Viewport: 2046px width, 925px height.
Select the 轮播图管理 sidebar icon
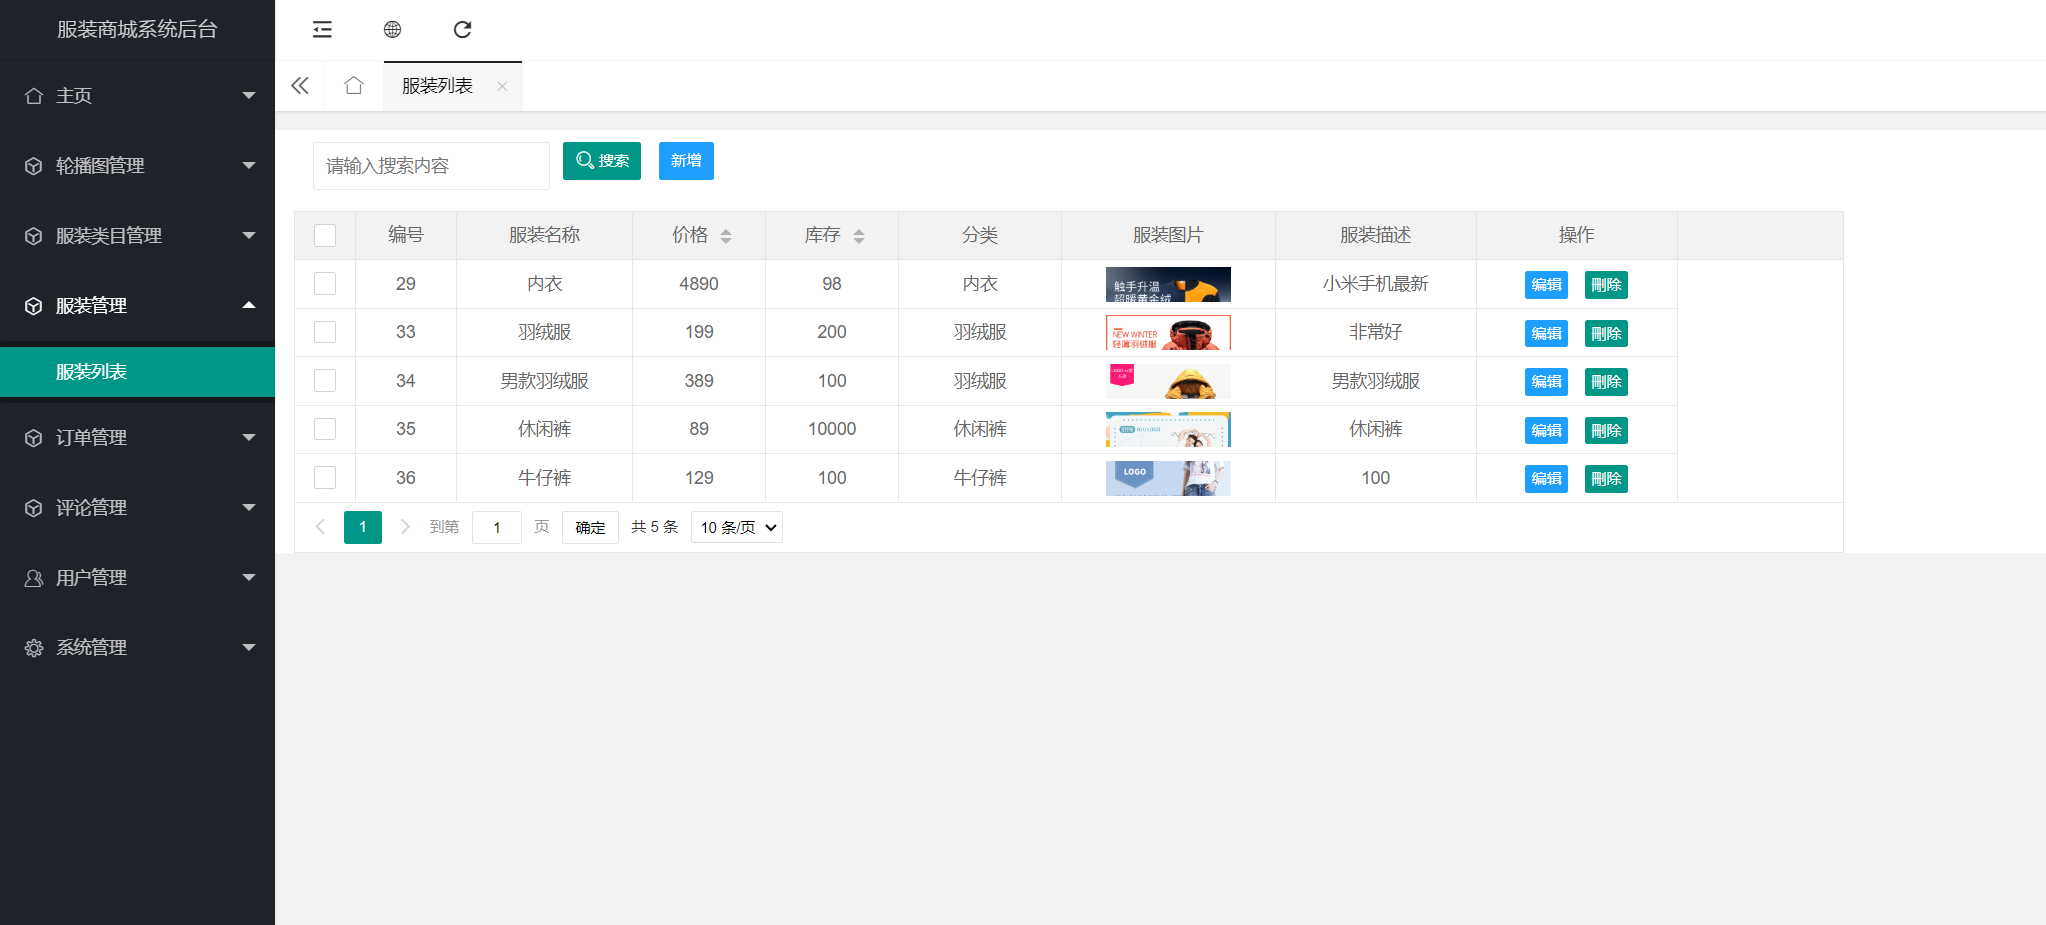33,166
